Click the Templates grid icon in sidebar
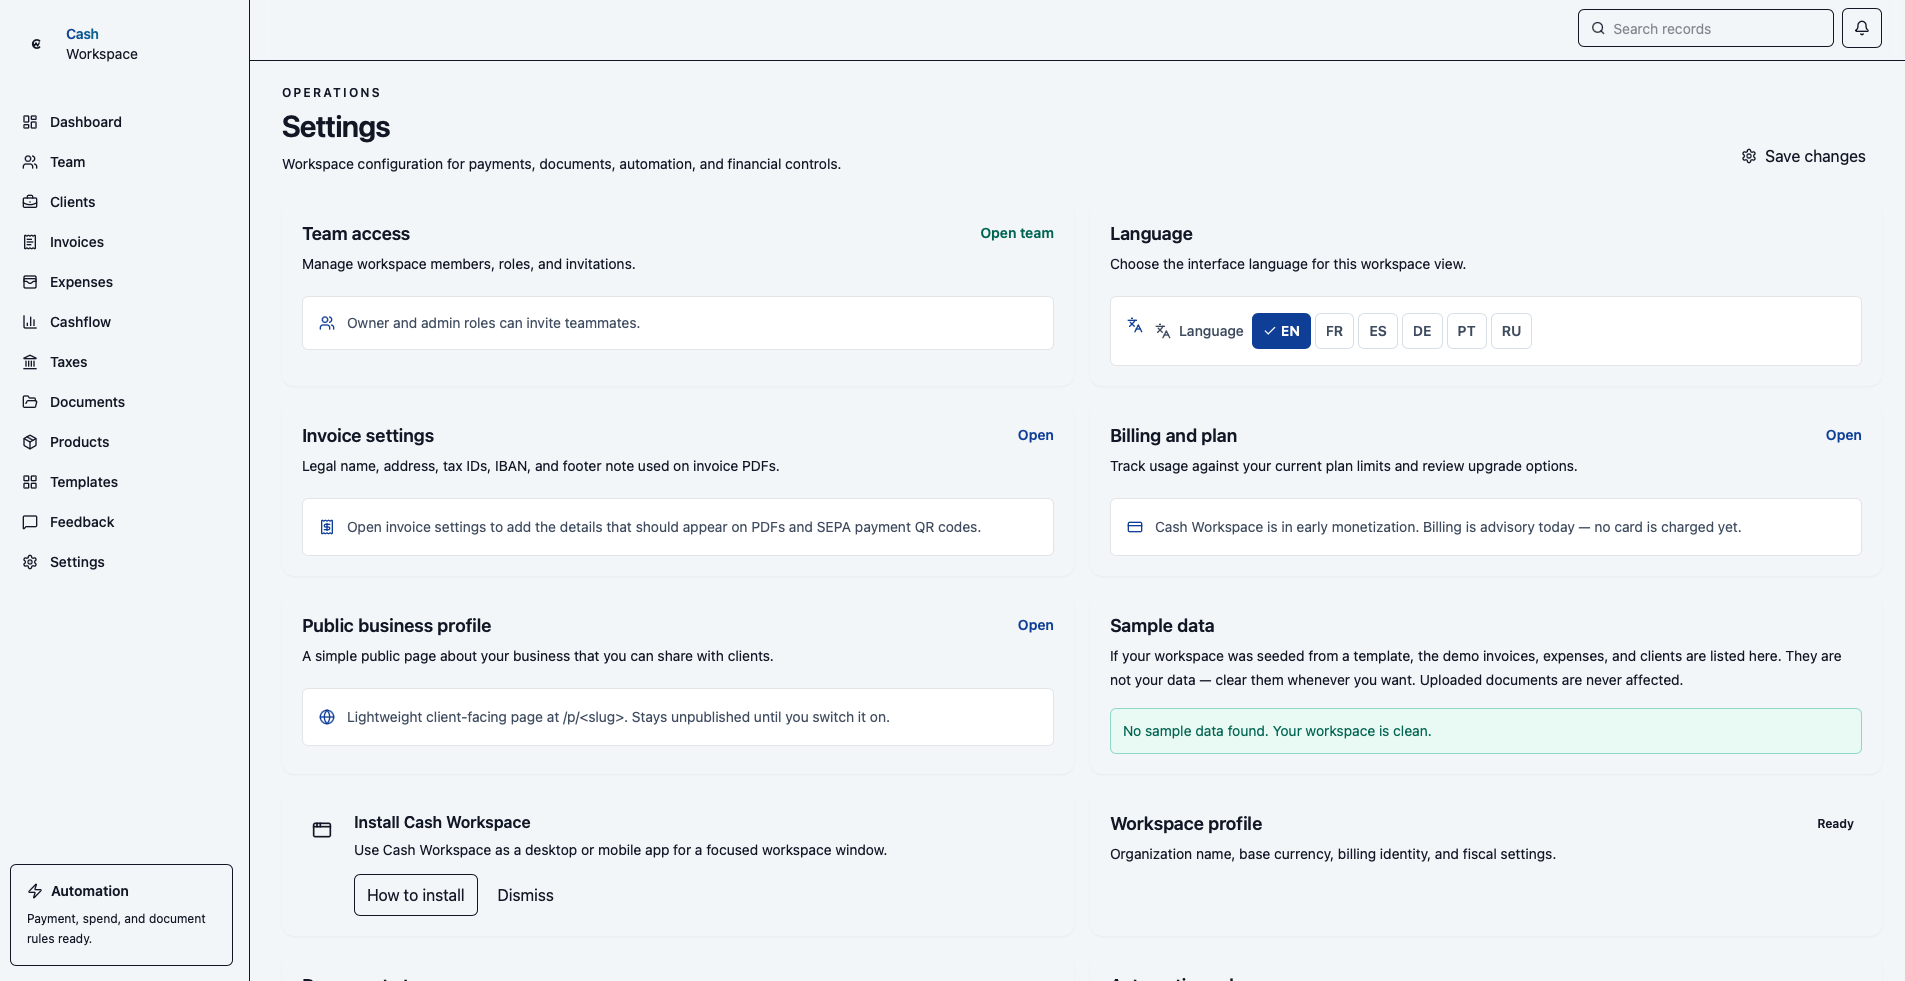 click(x=30, y=482)
